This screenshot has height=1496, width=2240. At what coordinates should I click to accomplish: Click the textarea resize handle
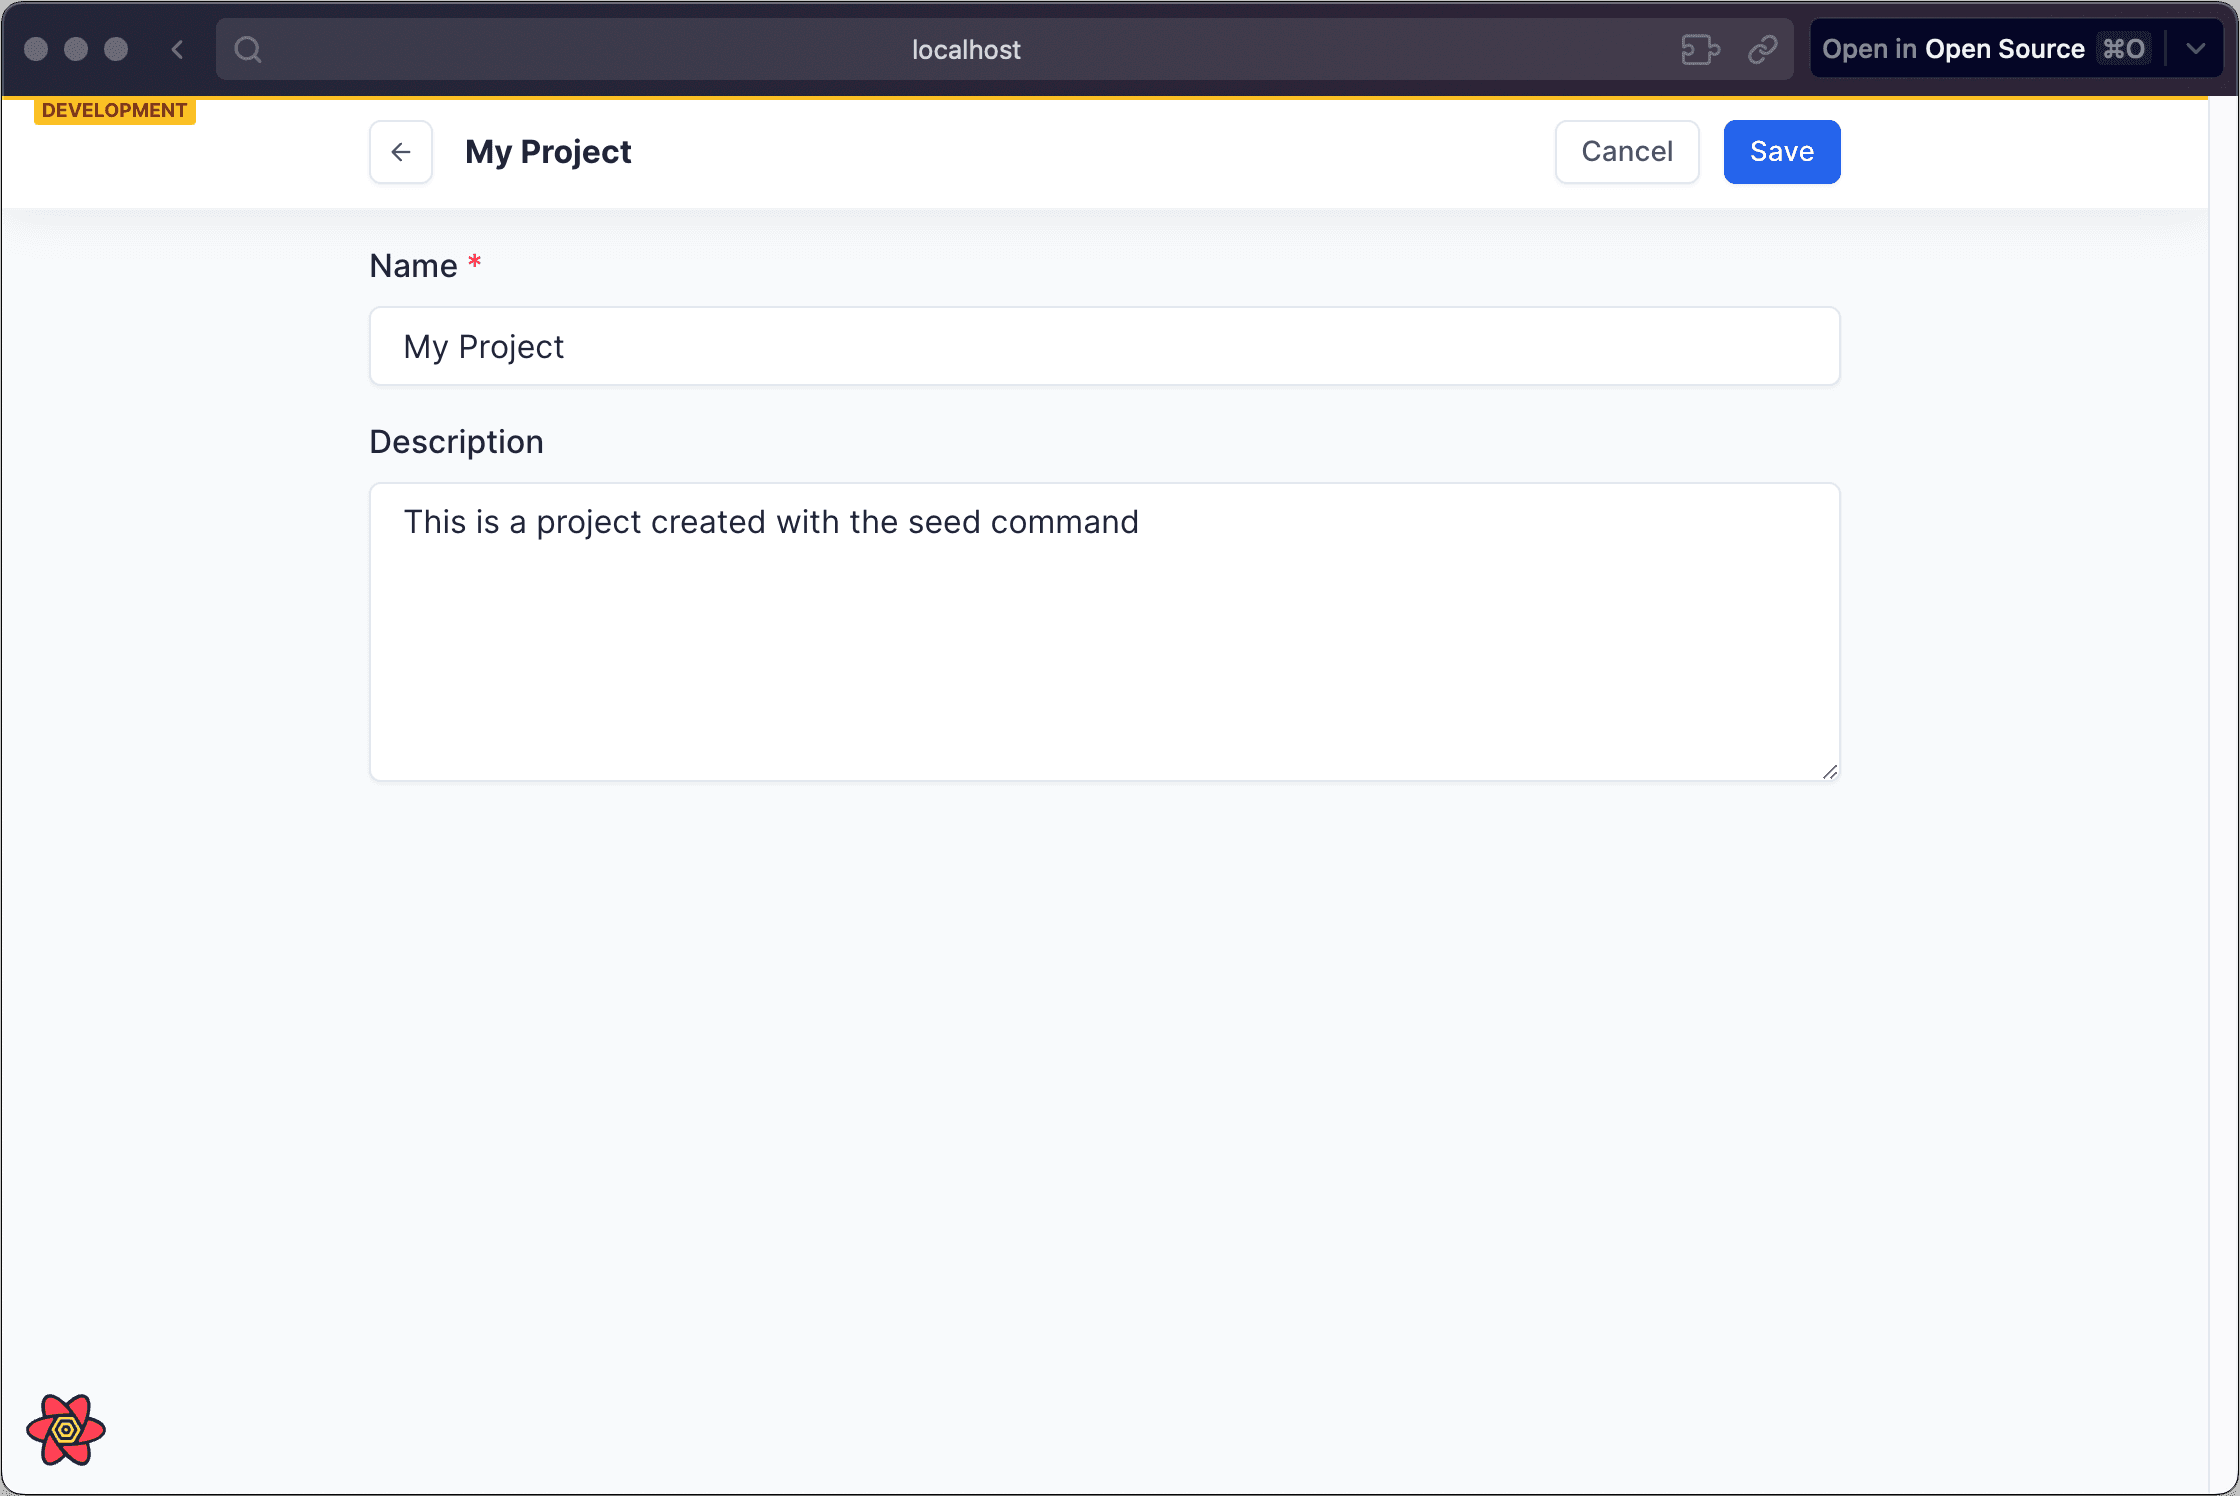coord(1830,770)
